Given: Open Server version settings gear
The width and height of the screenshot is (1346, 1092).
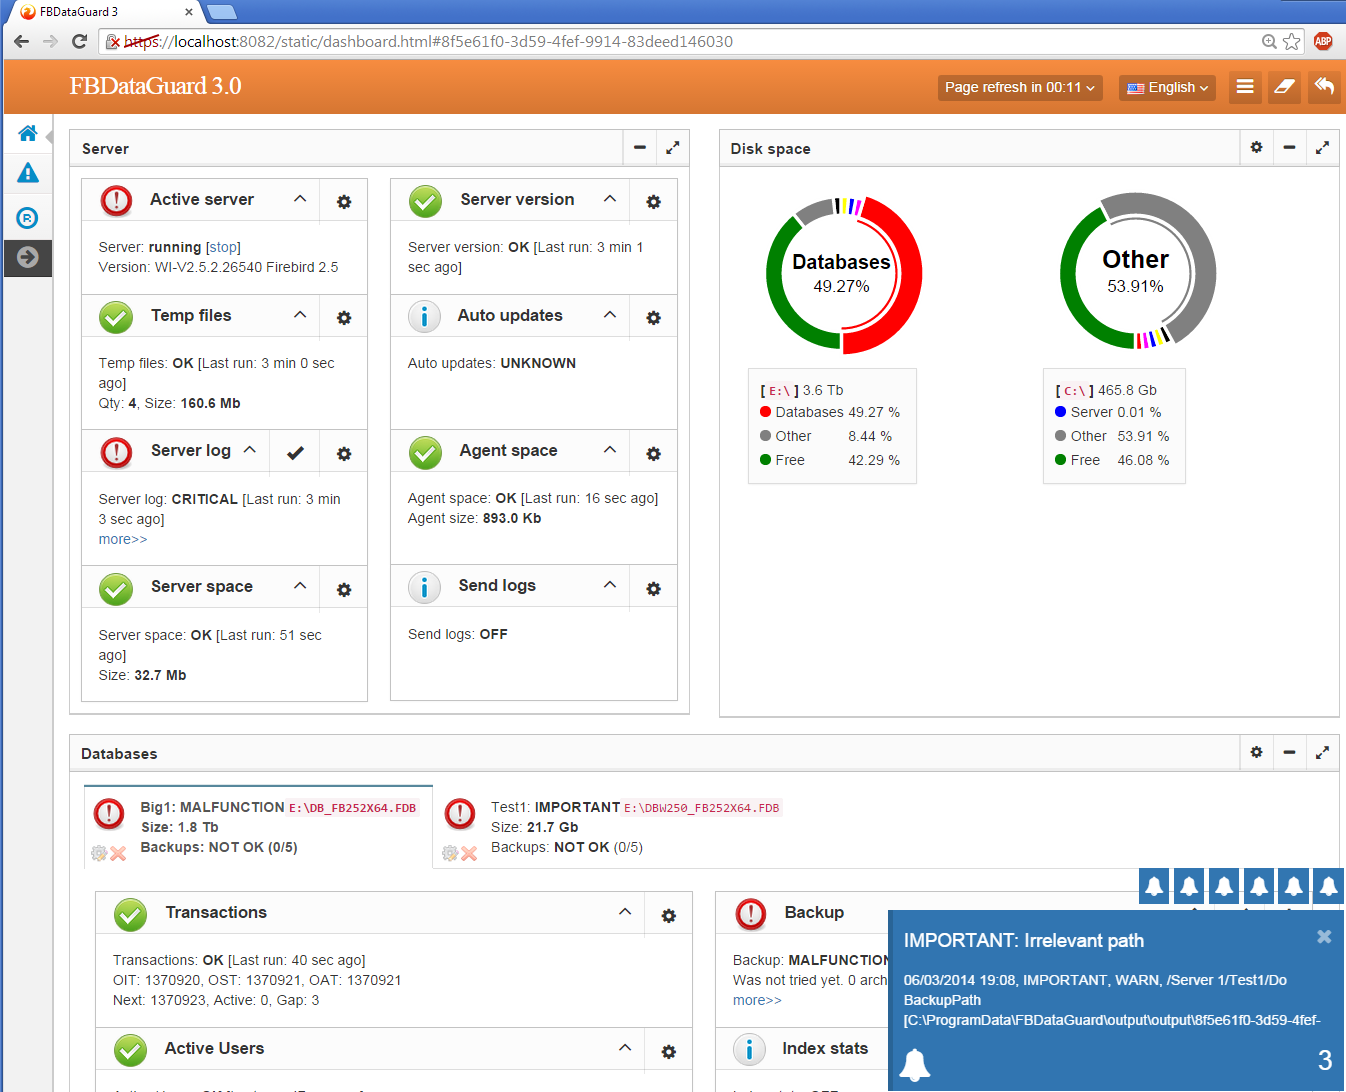Looking at the screenshot, I should click(654, 202).
